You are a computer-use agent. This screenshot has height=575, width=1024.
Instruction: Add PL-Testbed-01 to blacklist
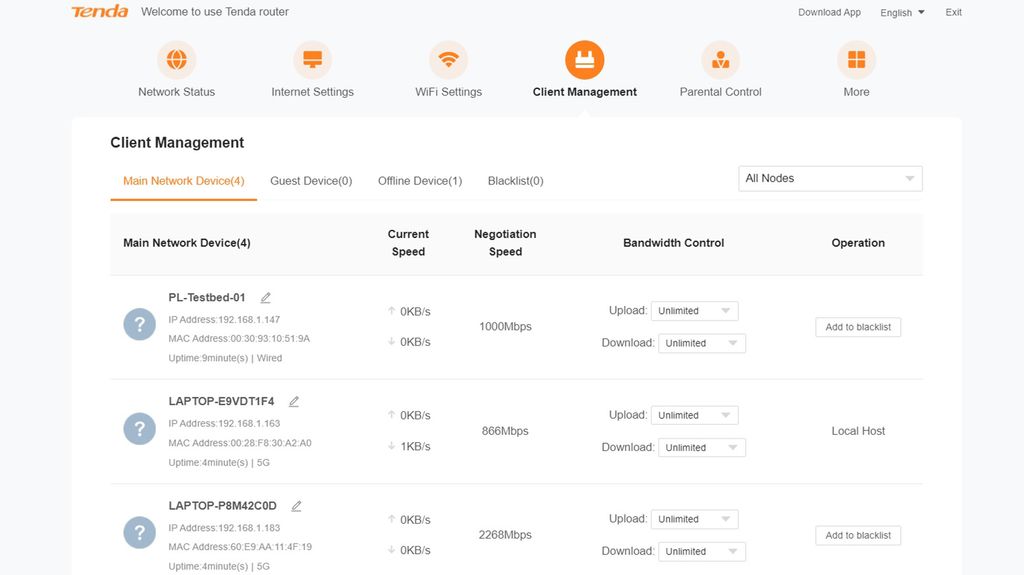(858, 327)
